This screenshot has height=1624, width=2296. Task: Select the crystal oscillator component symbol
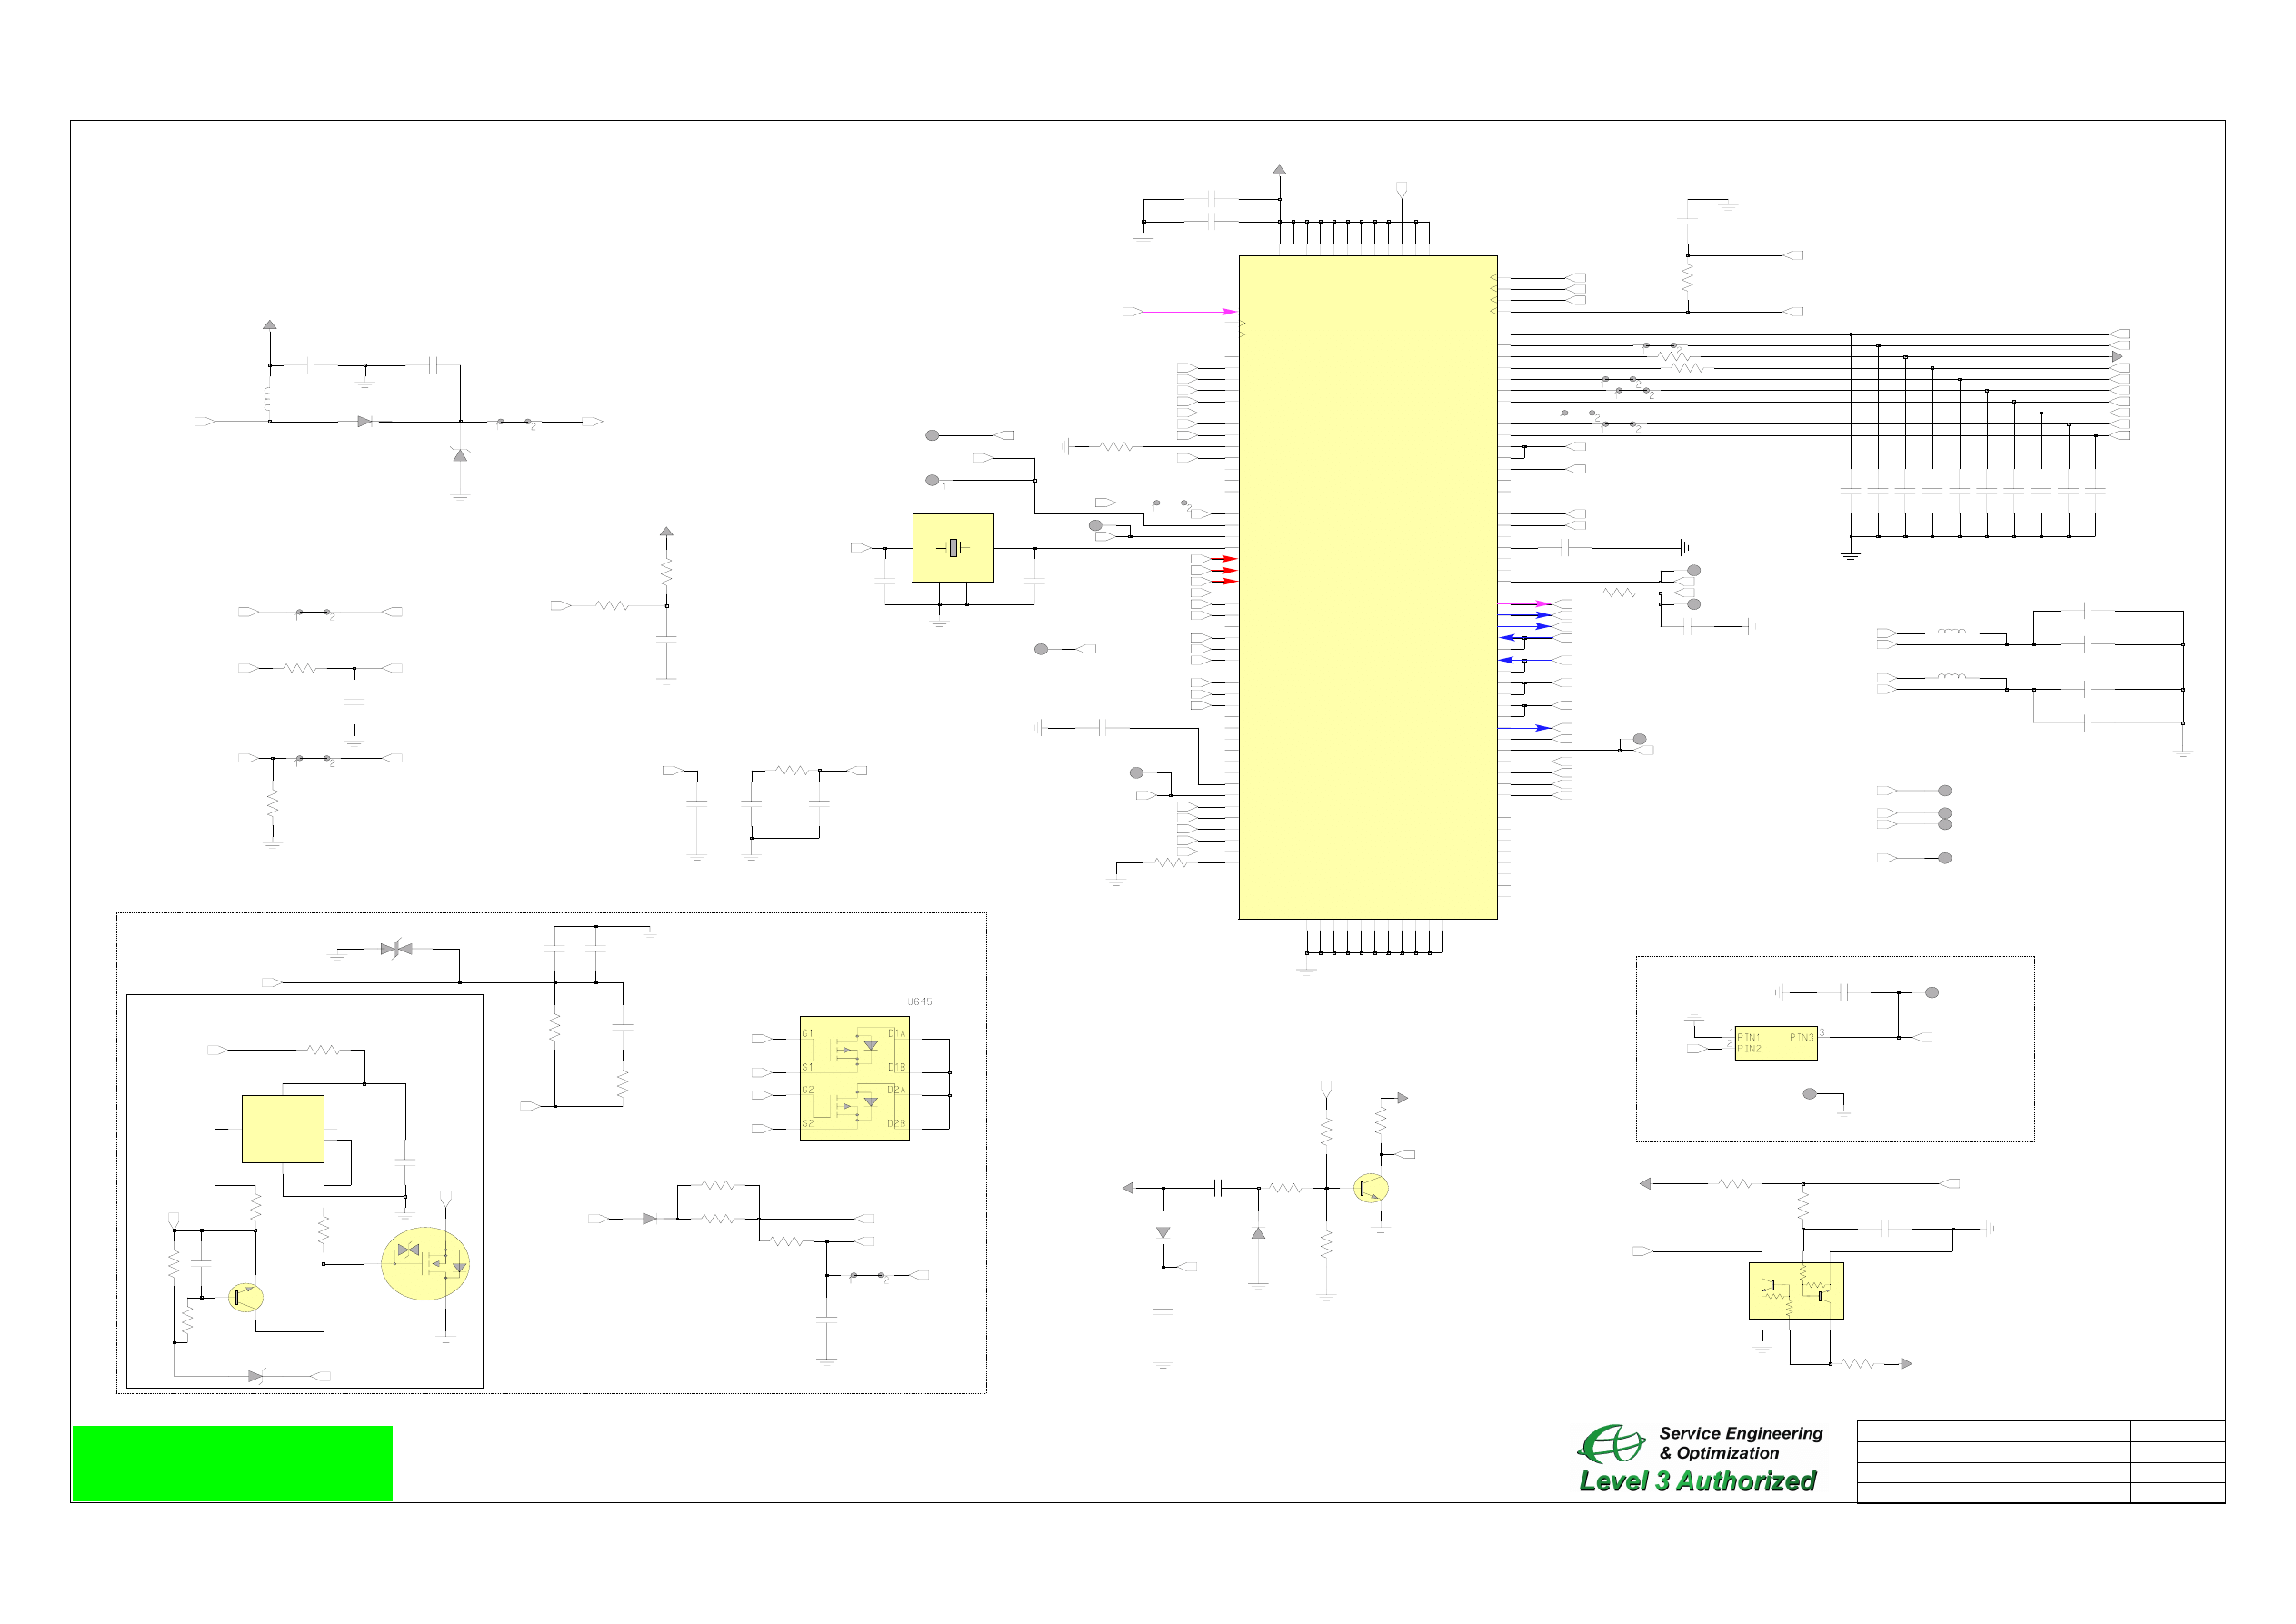pyautogui.click(x=953, y=547)
